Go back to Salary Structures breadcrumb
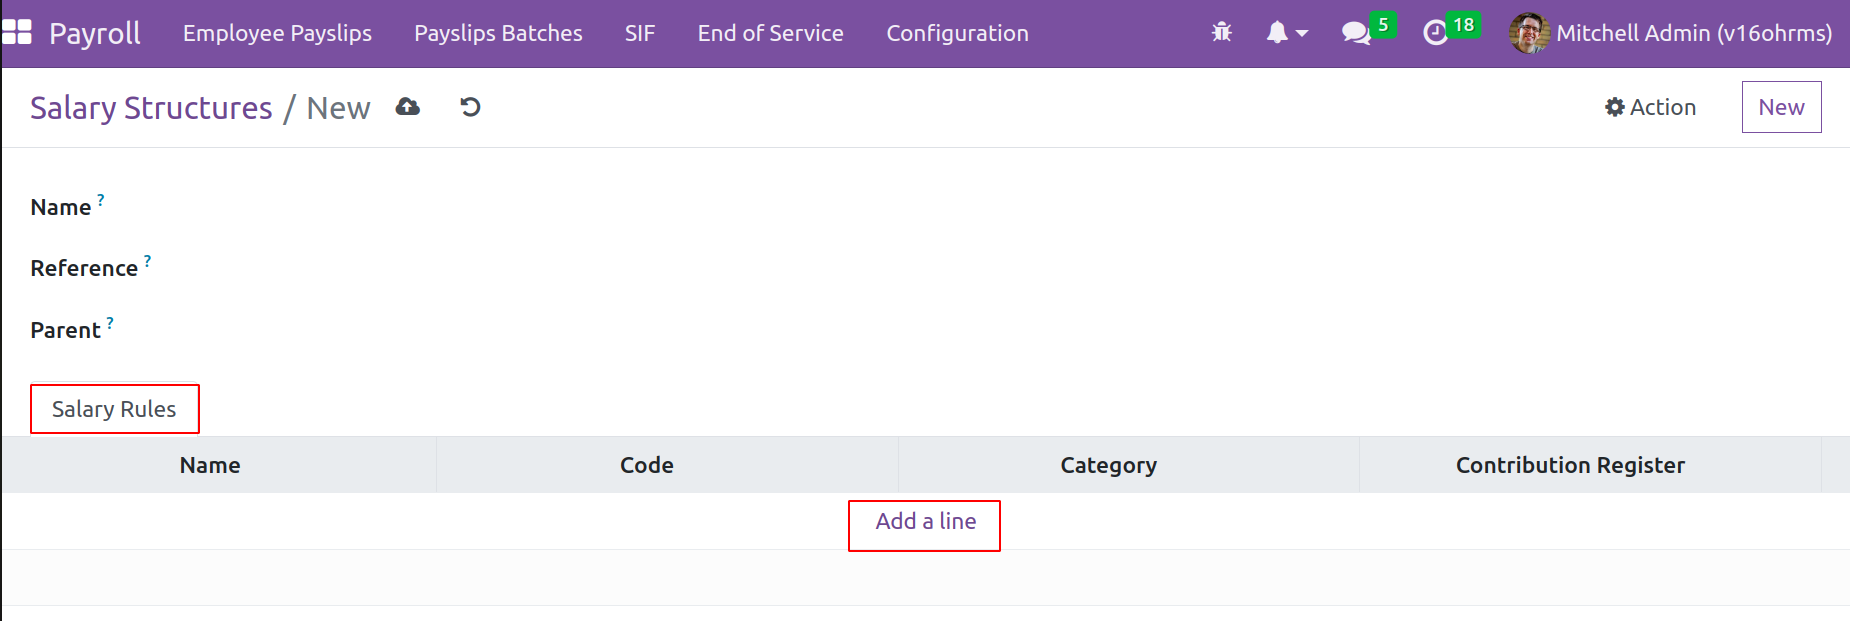The image size is (1850, 621). click(151, 108)
